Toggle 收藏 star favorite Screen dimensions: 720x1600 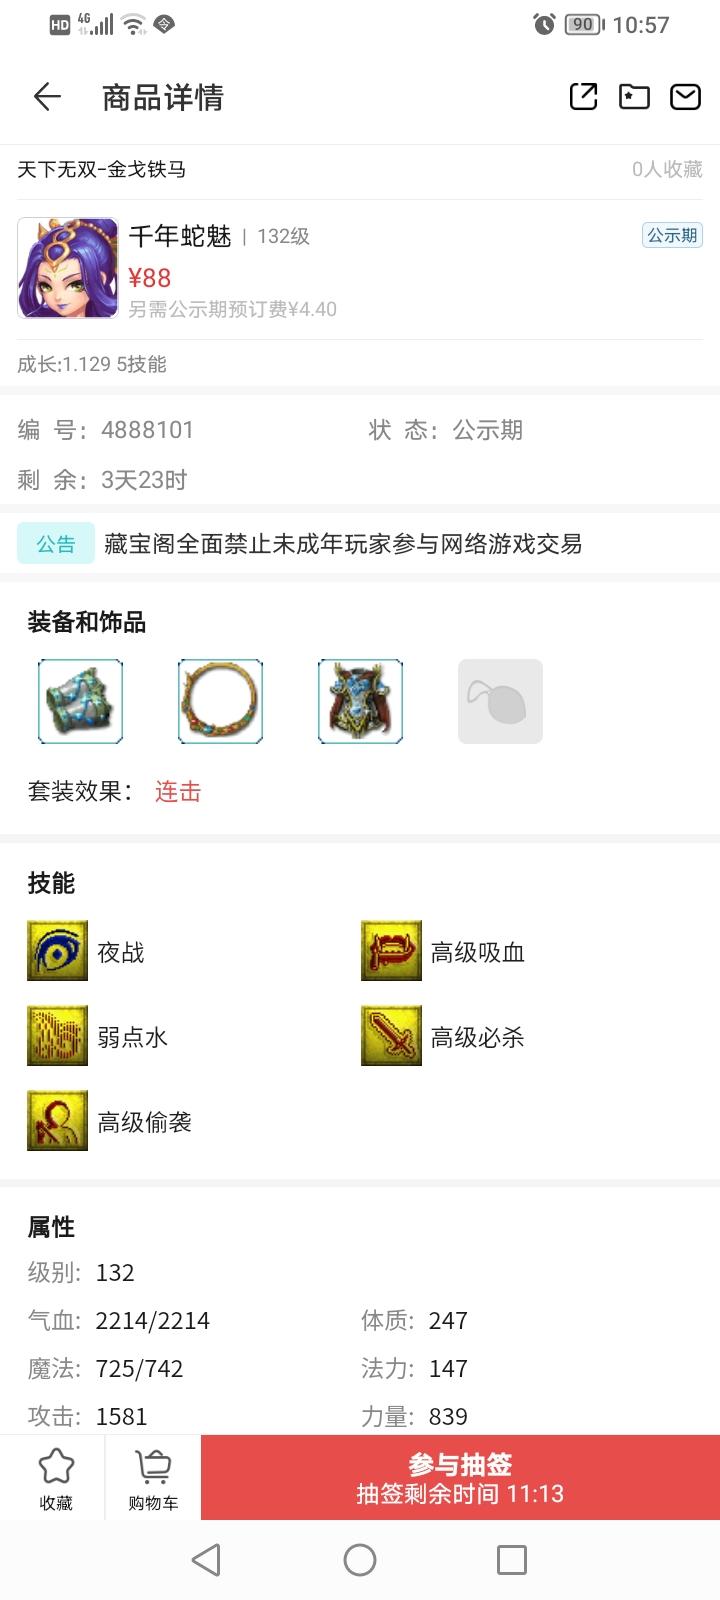click(x=56, y=1478)
